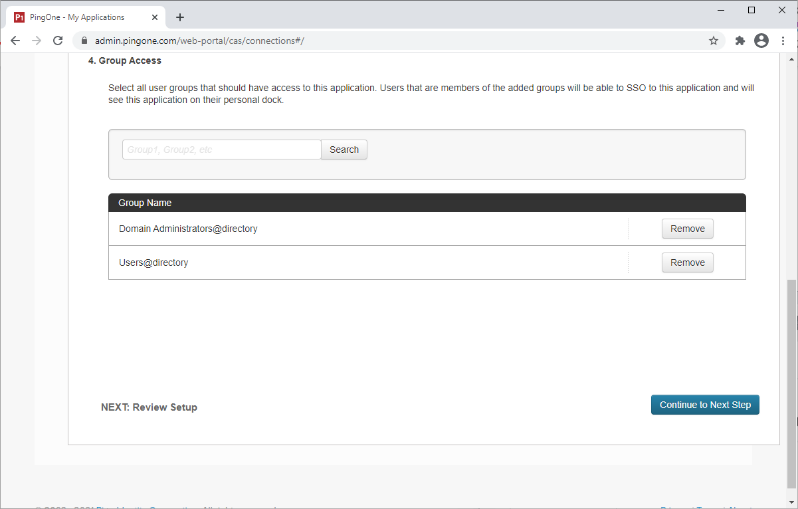Click into the group search field
Image resolution: width=798 pixels, height=509 pixels.
tap(221, 150)
